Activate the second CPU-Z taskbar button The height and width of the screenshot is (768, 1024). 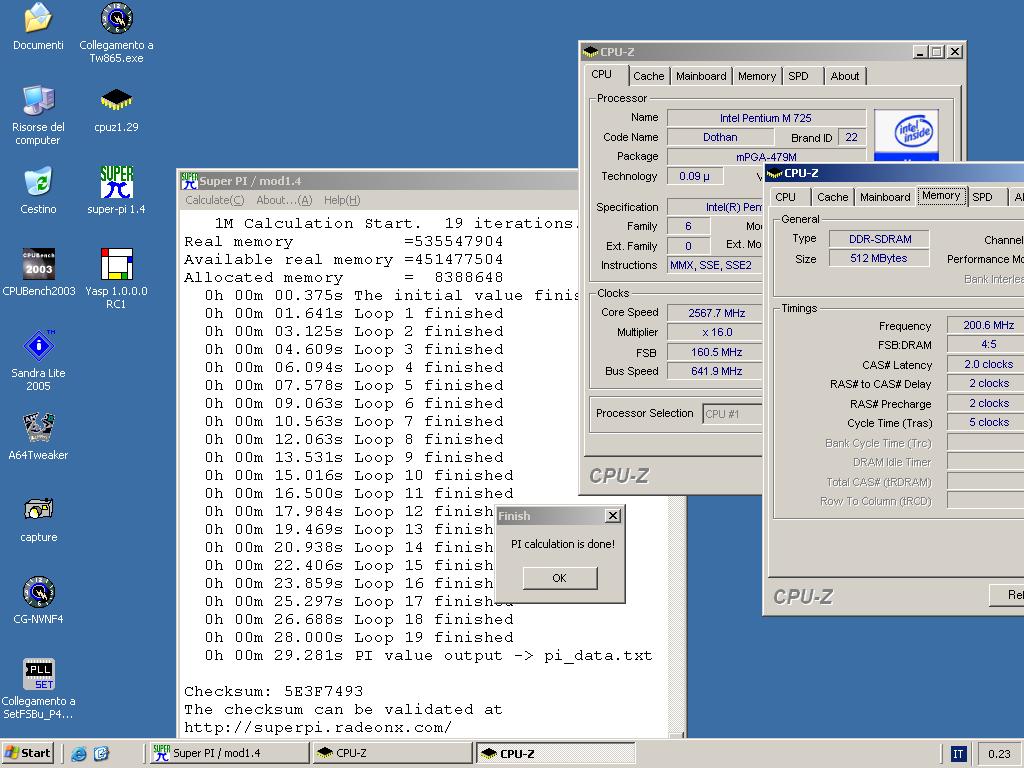555,753
